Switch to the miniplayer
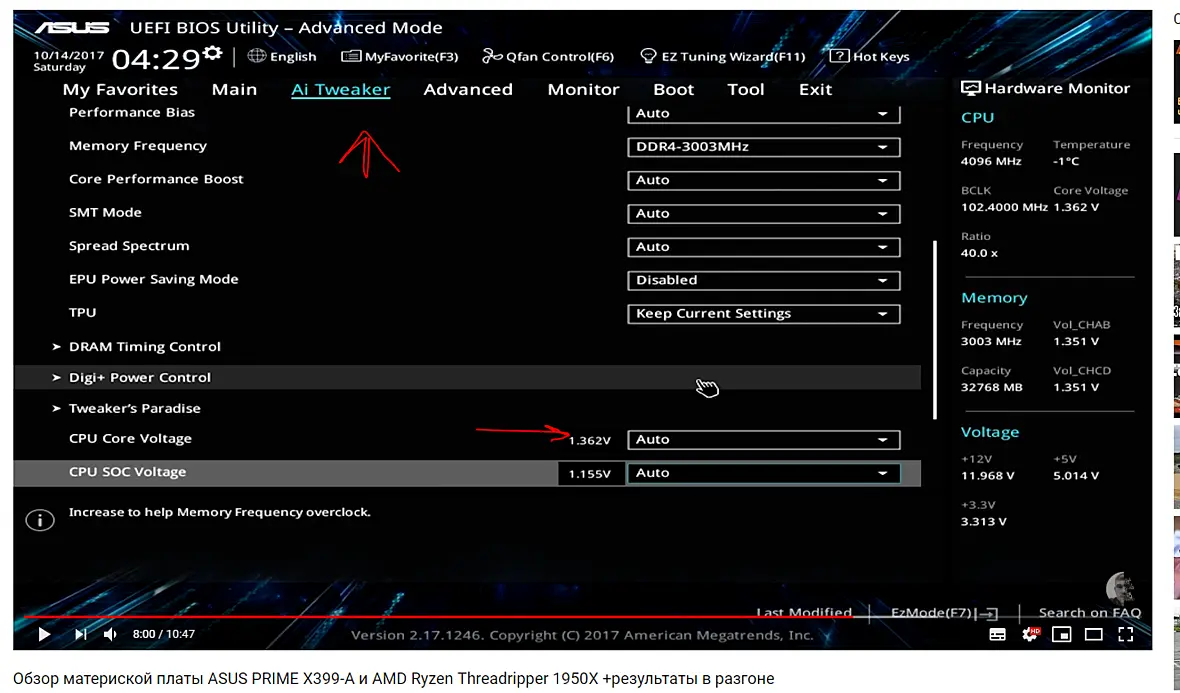1180x693 pixels. (x=1061, y=634)
